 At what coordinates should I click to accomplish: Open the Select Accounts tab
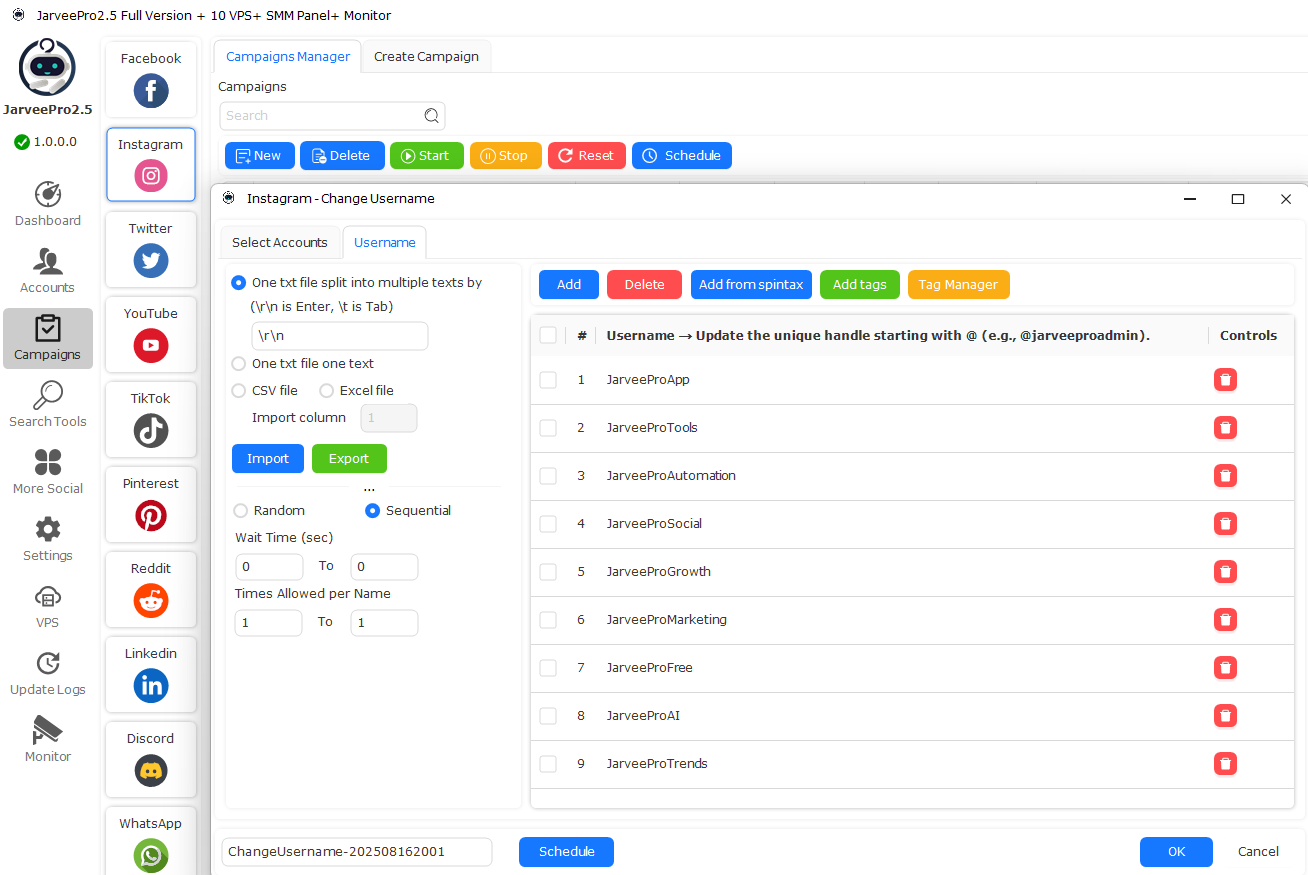click(x=280, y=243)
